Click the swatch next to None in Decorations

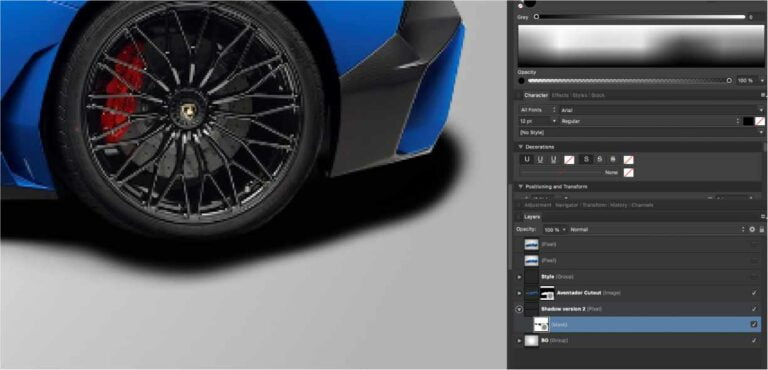point(628,173)
